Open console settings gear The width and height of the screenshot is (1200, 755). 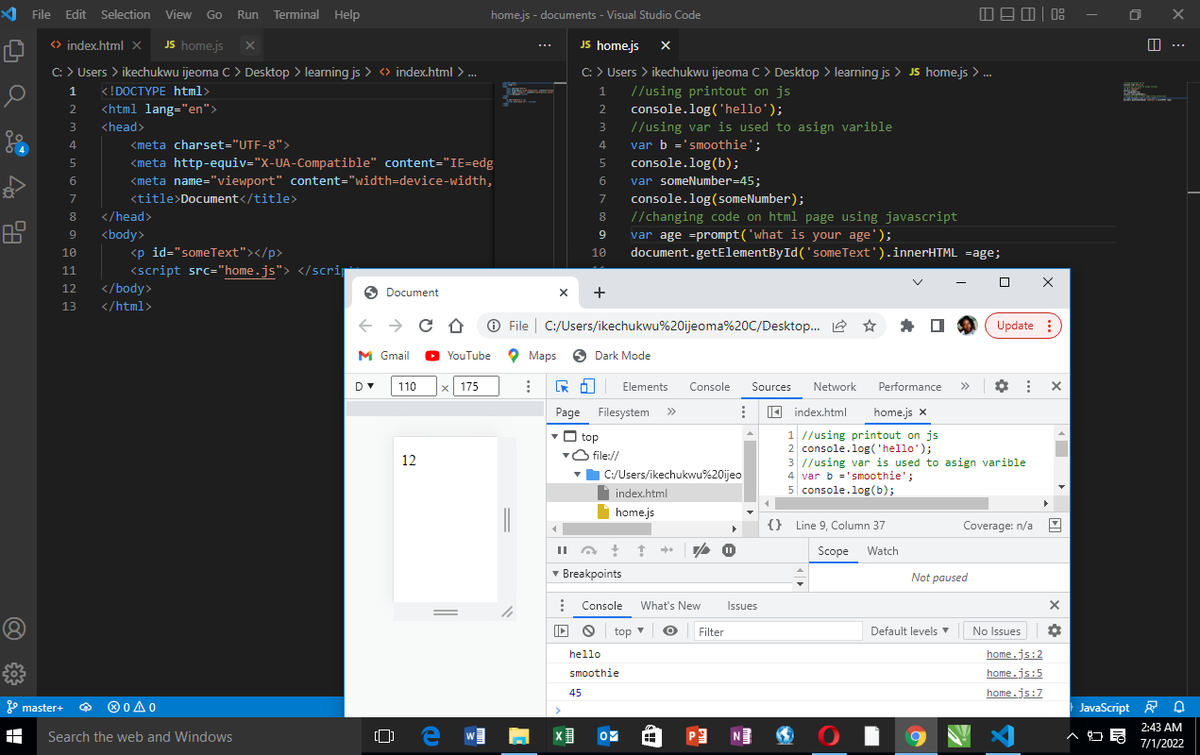(x=1053, y=631)
